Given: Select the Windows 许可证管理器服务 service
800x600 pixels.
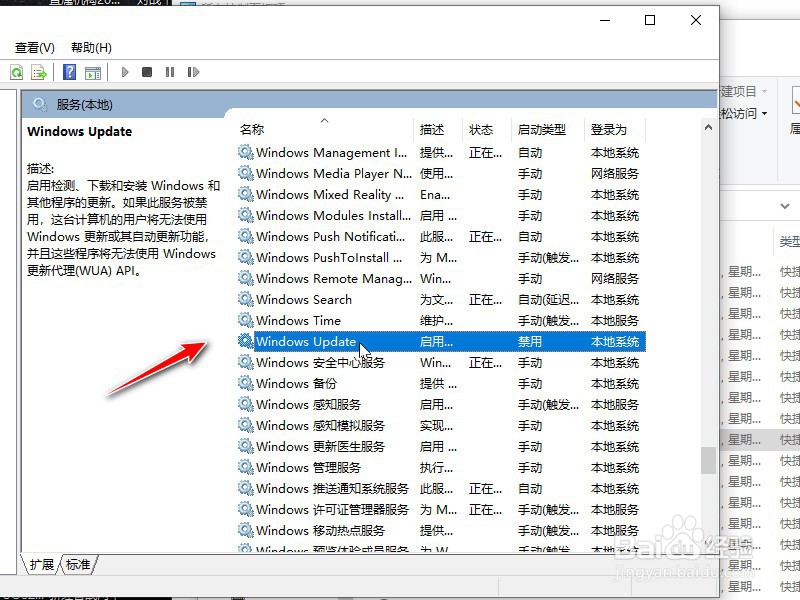Looking at the screenshot, I should pos(441,509).
